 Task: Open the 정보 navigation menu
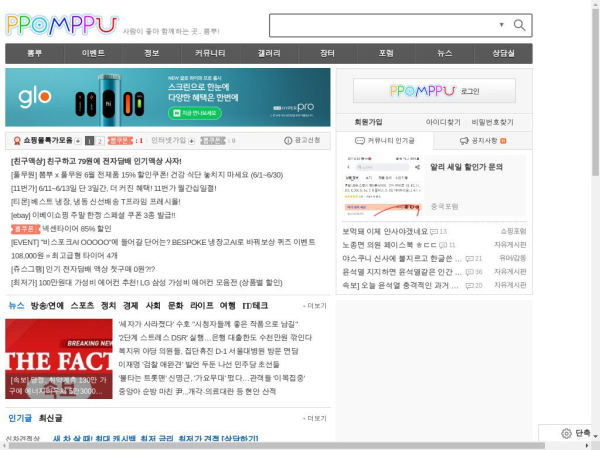pos(152,53)
